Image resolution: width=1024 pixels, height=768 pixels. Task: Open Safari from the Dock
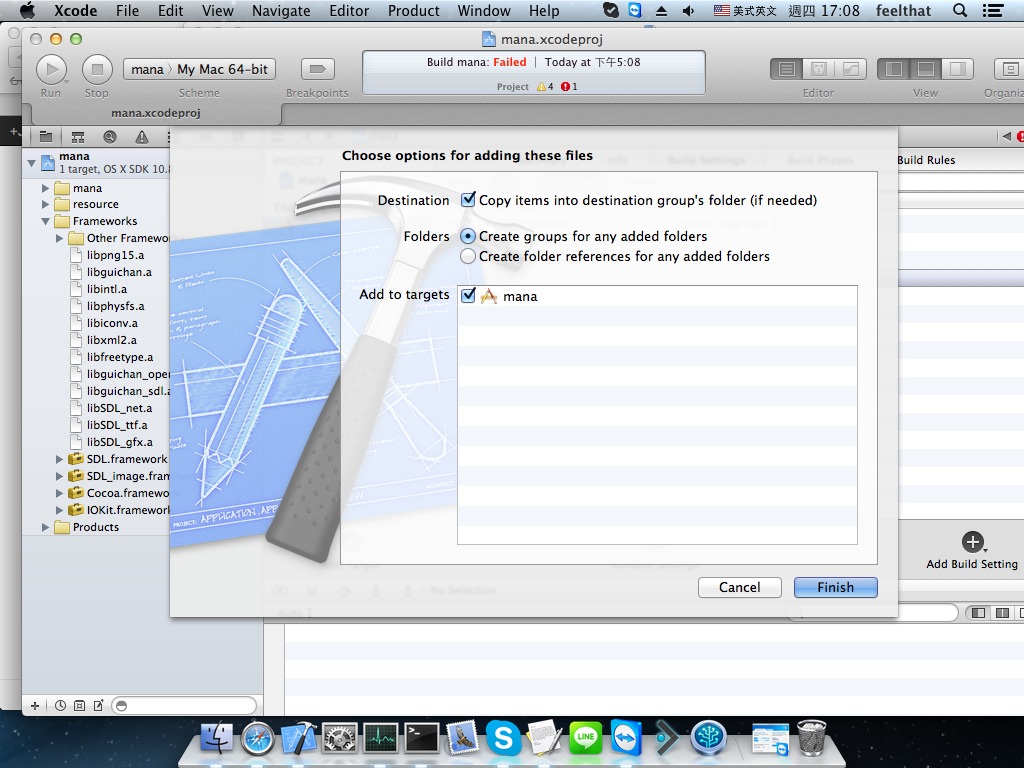click(x=257, y=738)
